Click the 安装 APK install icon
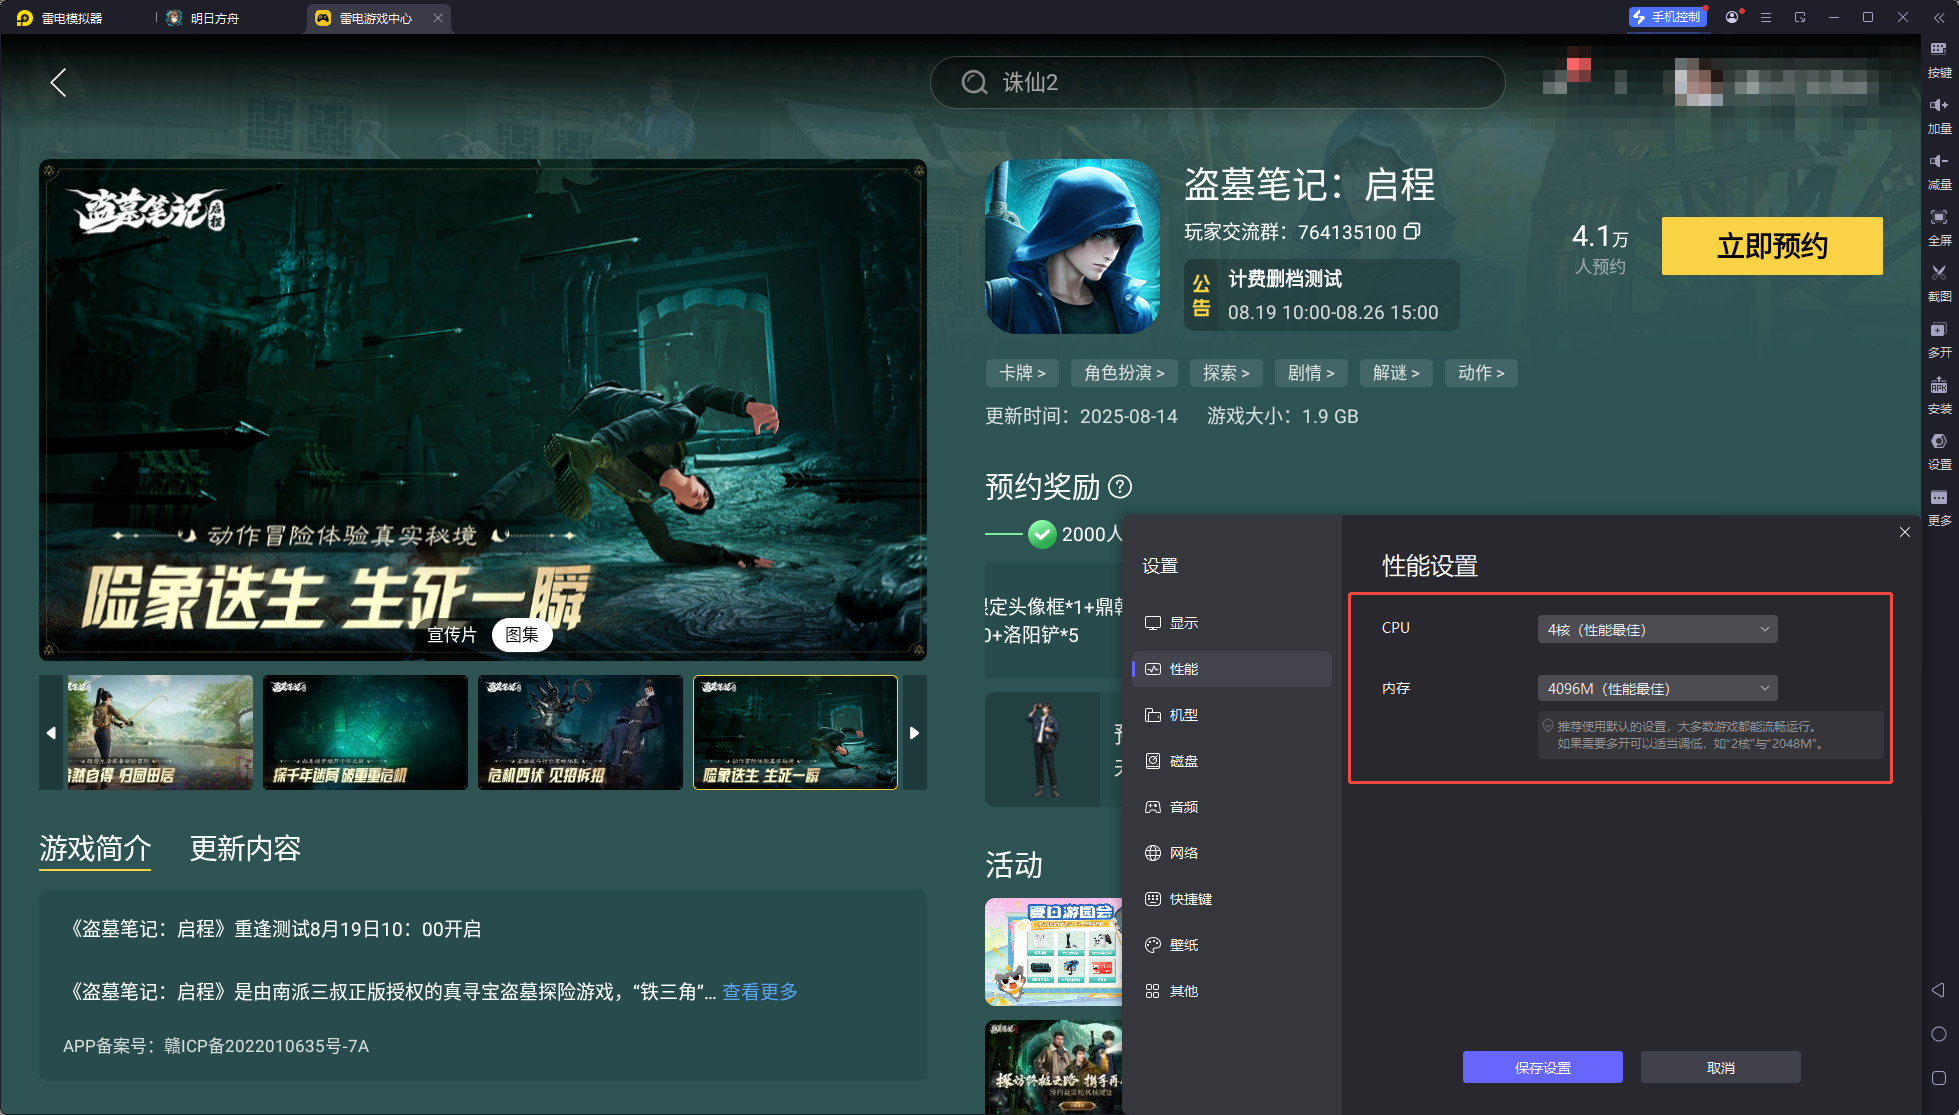The image size is (1959, 1115). click(x=1939, y=396)
